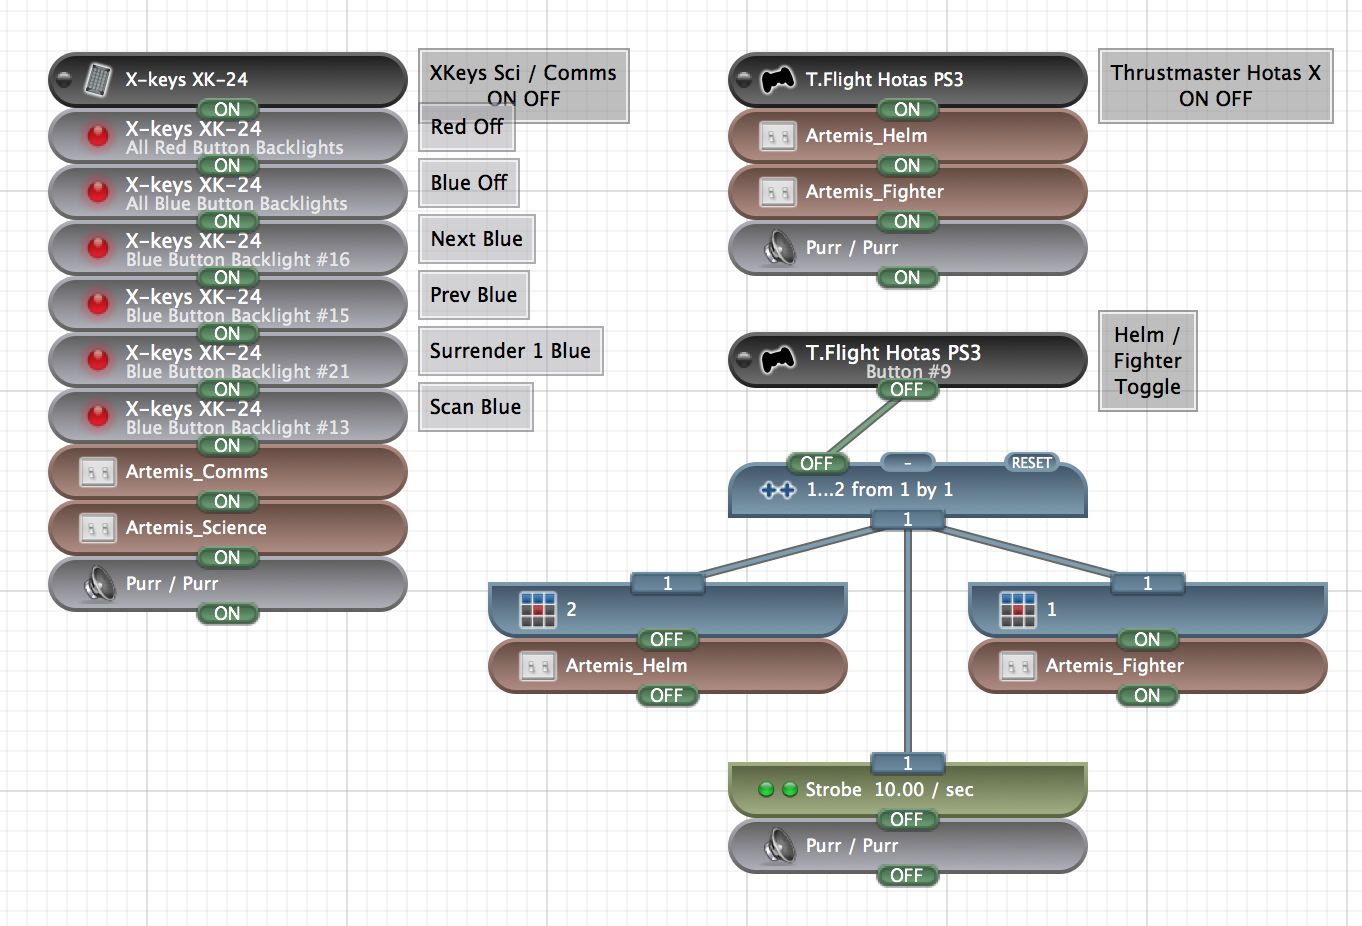The image size is (1362, 926).
Task: Click red LED icon for All Red Button Backlights
Action: pyautogui.click(x=98, y=136)
